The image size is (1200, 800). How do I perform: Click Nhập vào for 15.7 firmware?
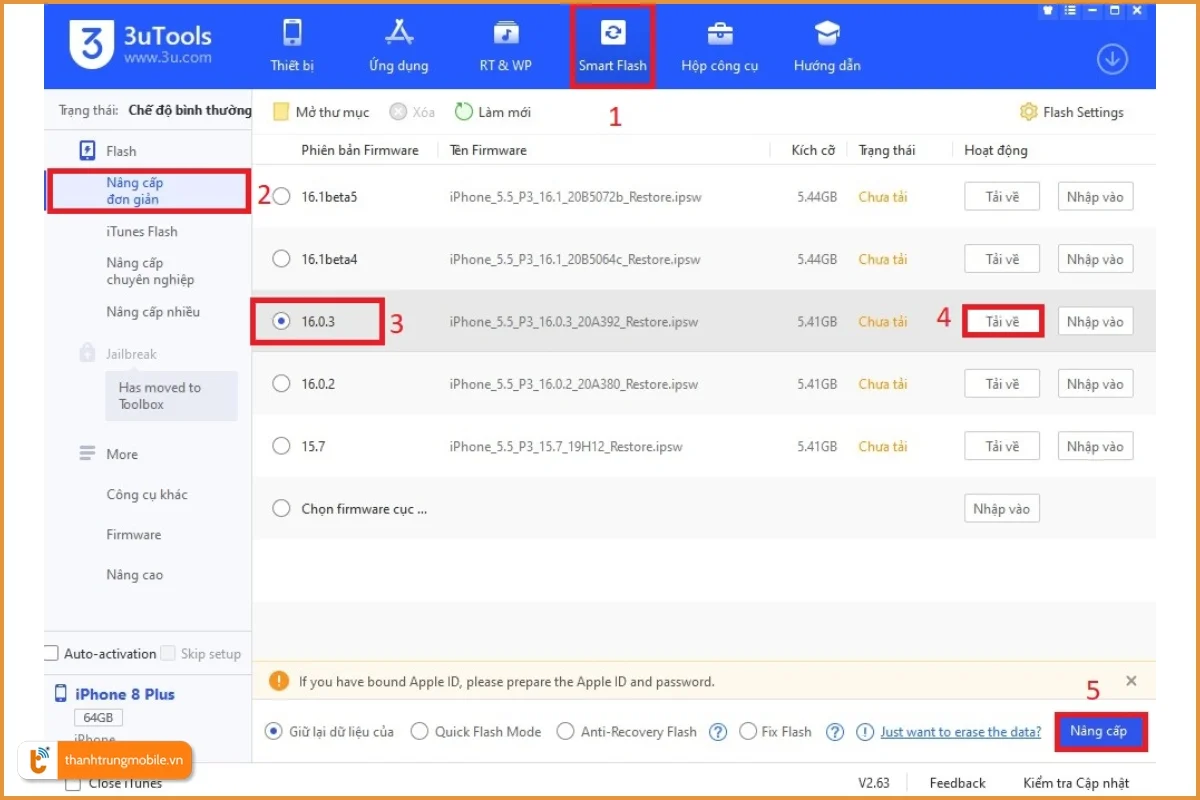coord(1095,447)
